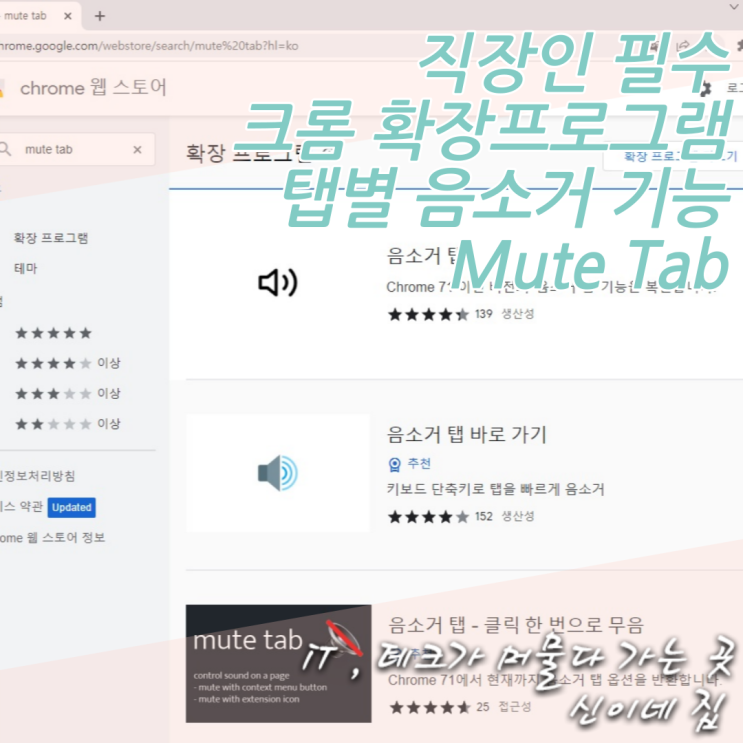Filter by five star rating
Viewport: 743px width, 743px height.
(53, 333)
